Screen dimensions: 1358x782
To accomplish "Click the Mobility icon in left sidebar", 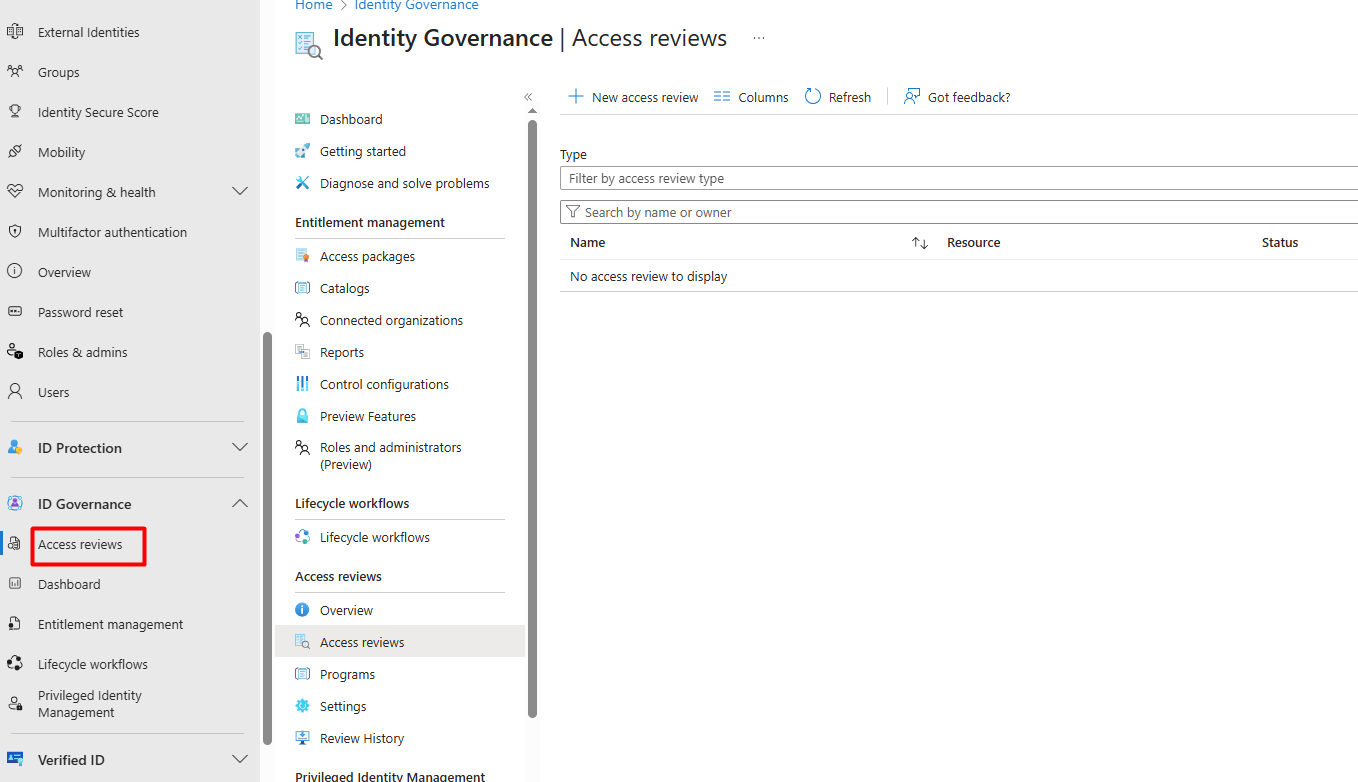I will (15, 152).
